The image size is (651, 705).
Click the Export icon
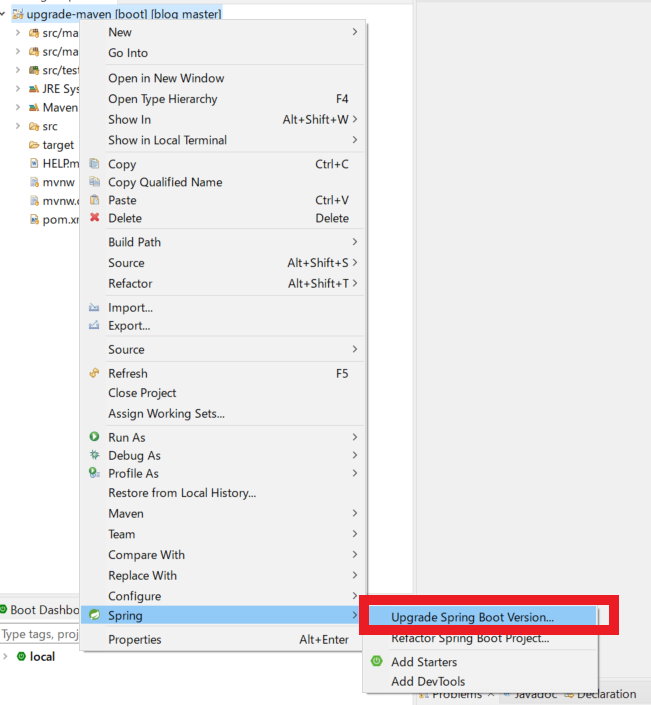(x=94, y=325)
